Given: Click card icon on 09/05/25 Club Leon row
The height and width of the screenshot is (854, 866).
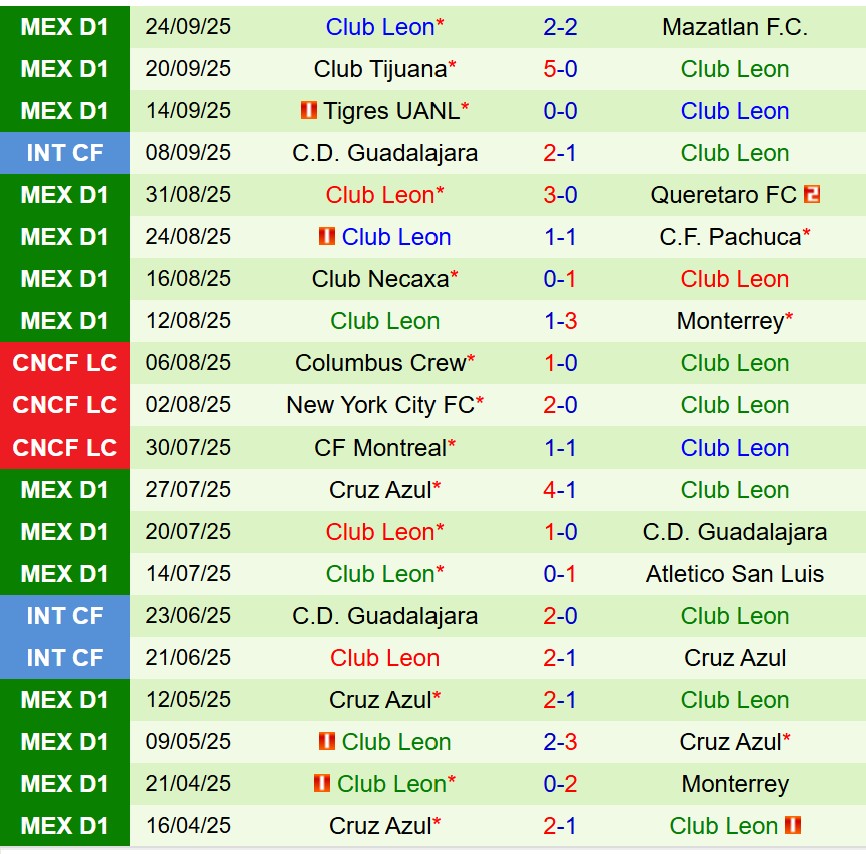Looking at the screenshot, I should point(326,742).
